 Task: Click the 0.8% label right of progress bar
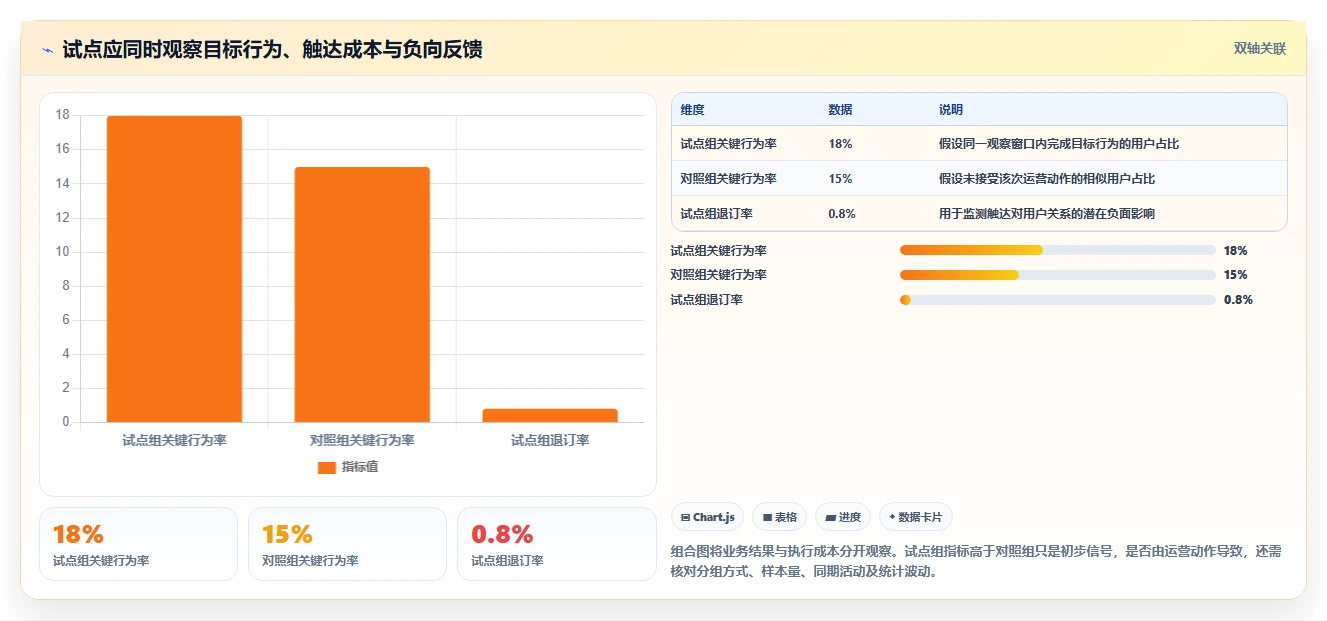click(1238, 300)
